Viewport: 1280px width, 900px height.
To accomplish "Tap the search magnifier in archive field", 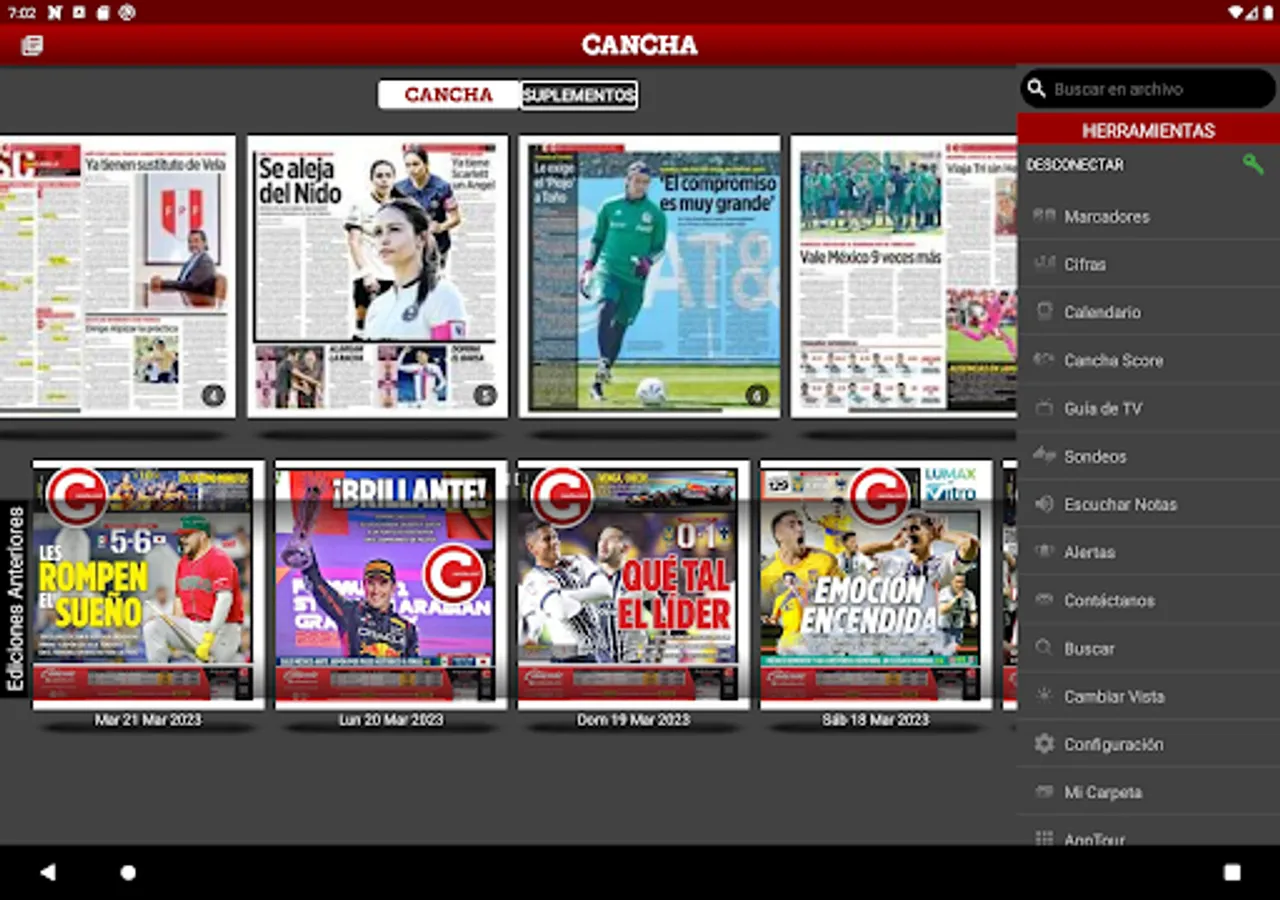I will (1037, 89).
